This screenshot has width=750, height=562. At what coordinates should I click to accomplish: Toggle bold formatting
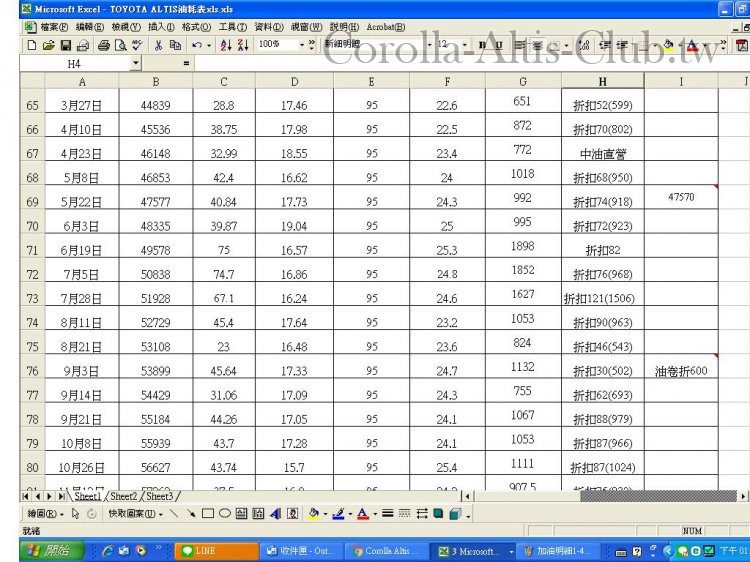click(x=482, y=45)
